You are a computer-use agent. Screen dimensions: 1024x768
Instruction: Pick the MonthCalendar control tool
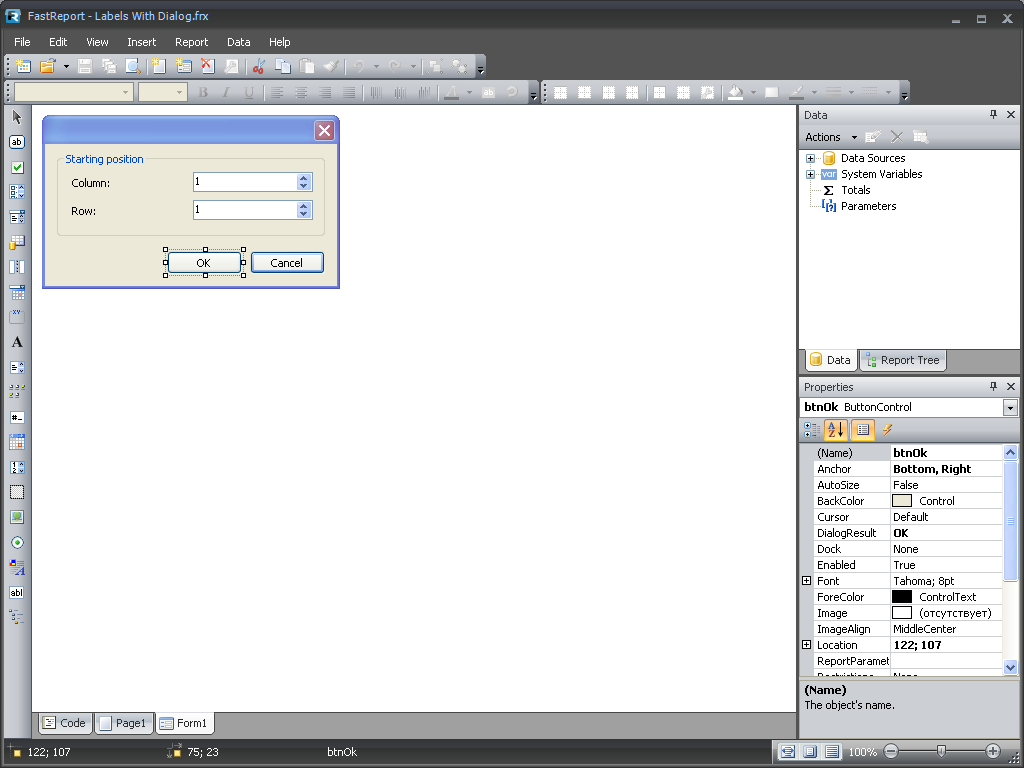(17, 442)
